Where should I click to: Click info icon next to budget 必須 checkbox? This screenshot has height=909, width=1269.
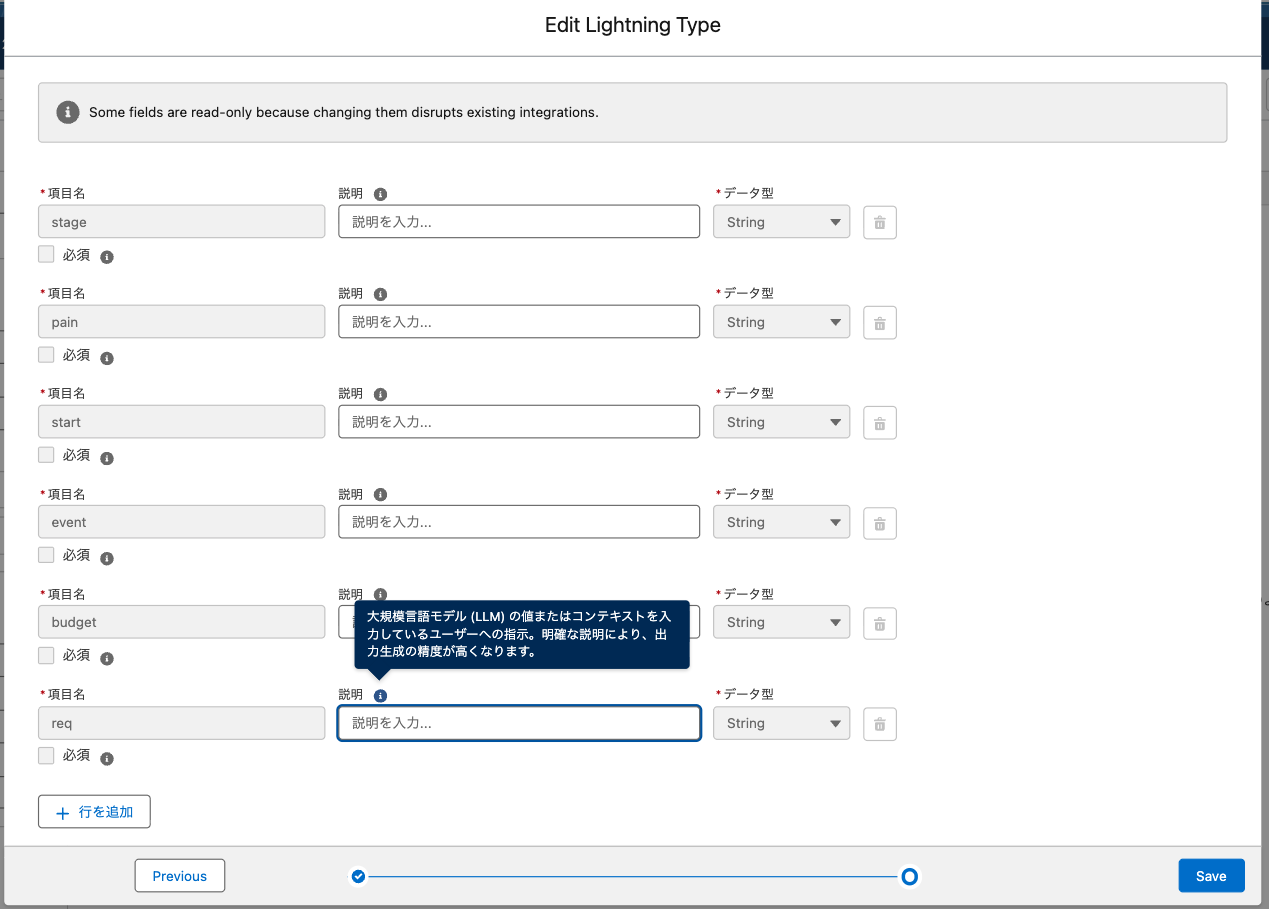107,658
